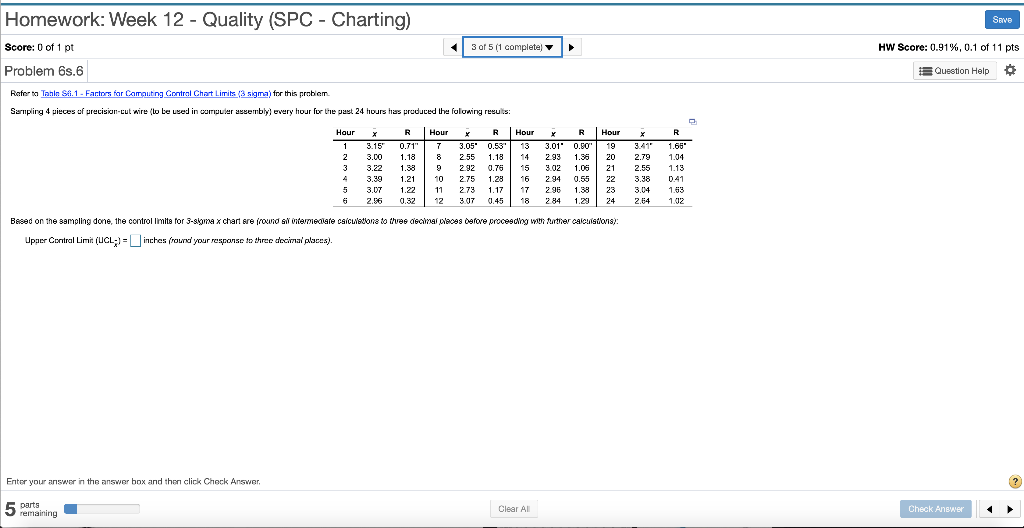Select hour 23 range value 1.63

(675, 190)
